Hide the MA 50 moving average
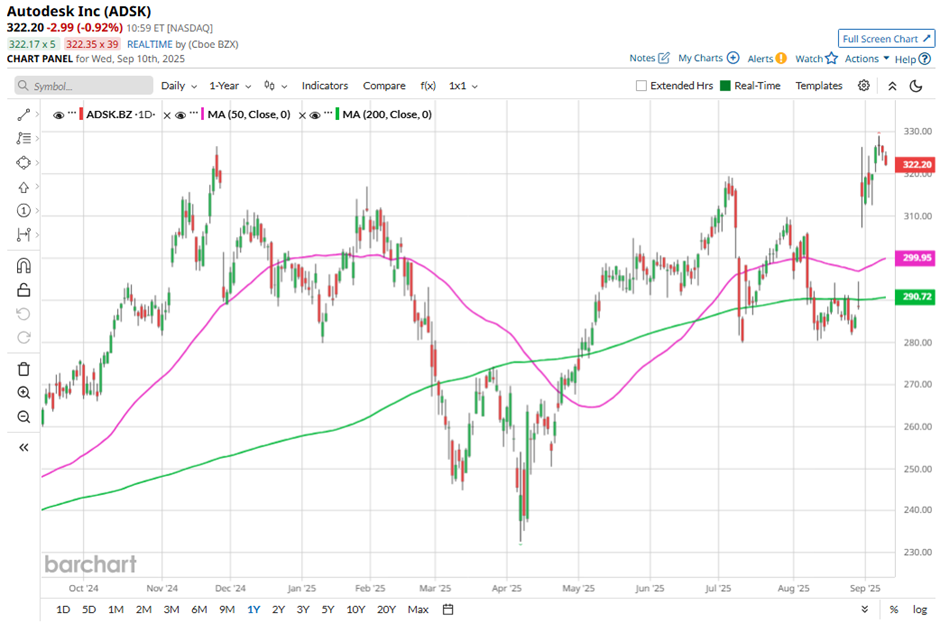The width and height of the screenshot is (940, 623). coord(180,115)
